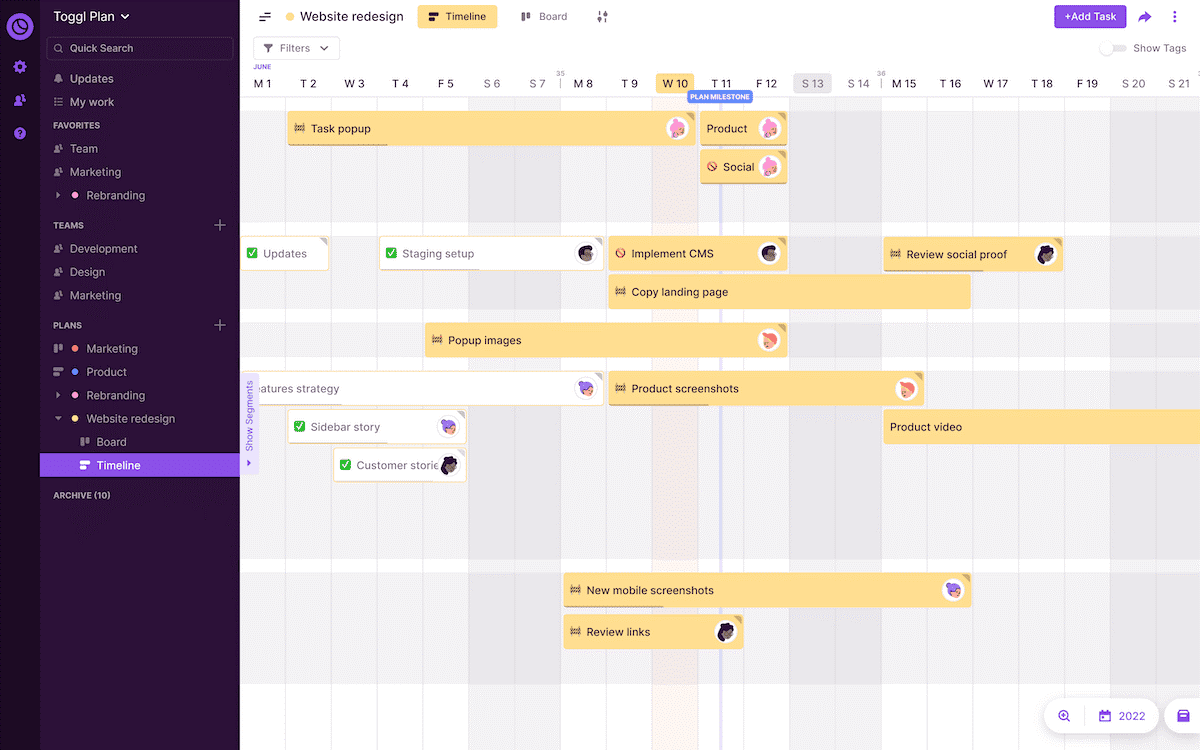Collapse sidebar using the hamburger menu icon
The width and height of the screenshot is (1200, 750).
tap(265, 17)
